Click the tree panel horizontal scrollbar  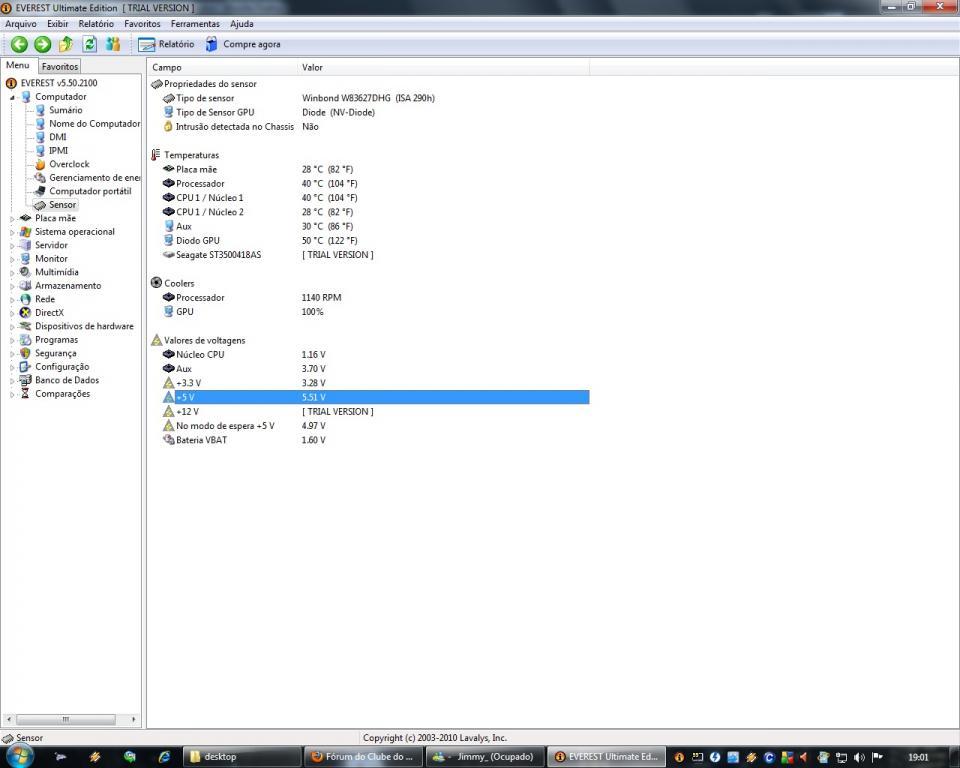(66, 719)
